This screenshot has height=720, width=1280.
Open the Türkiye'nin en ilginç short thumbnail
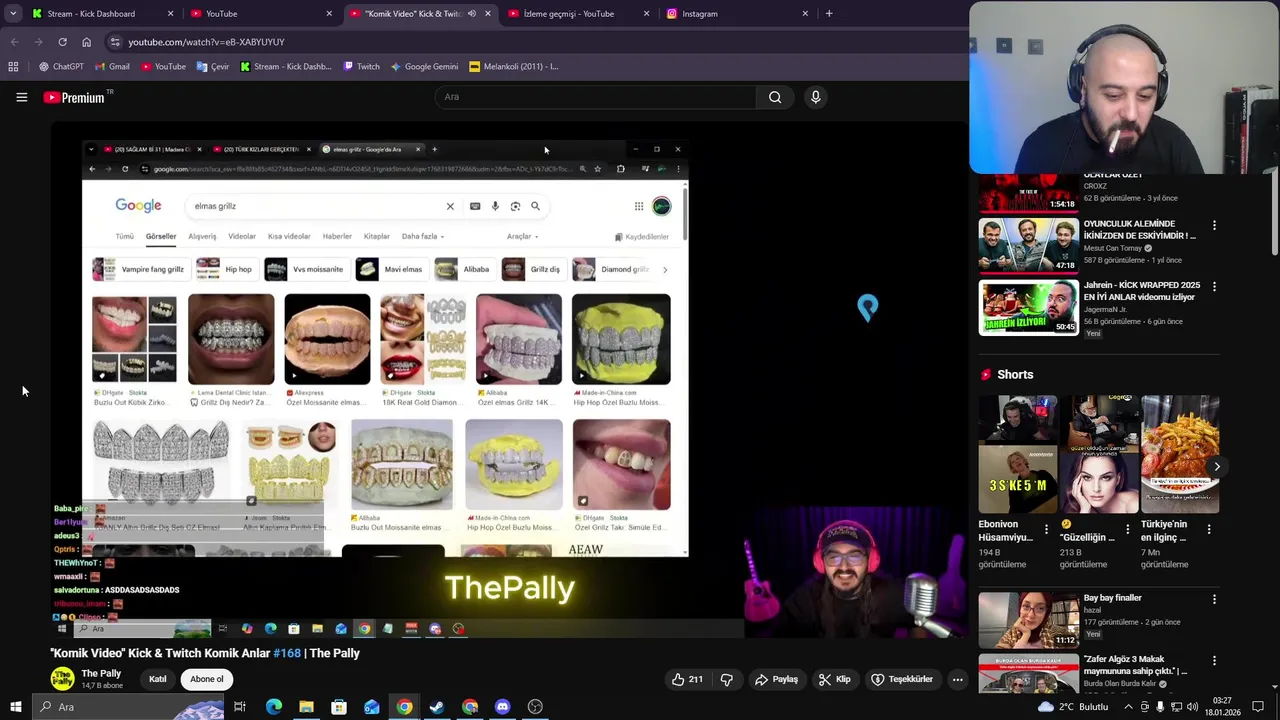point(1180,454)
